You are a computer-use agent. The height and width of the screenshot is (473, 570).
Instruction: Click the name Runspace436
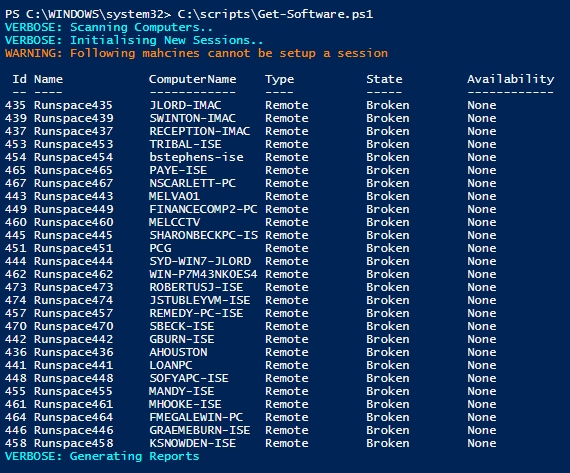(x=73, y=352)
